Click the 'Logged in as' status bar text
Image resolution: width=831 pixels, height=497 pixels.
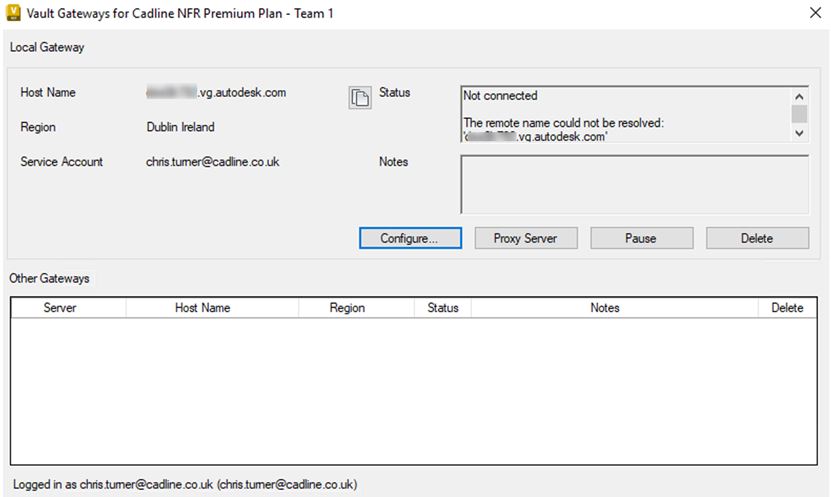coord(185,484)
